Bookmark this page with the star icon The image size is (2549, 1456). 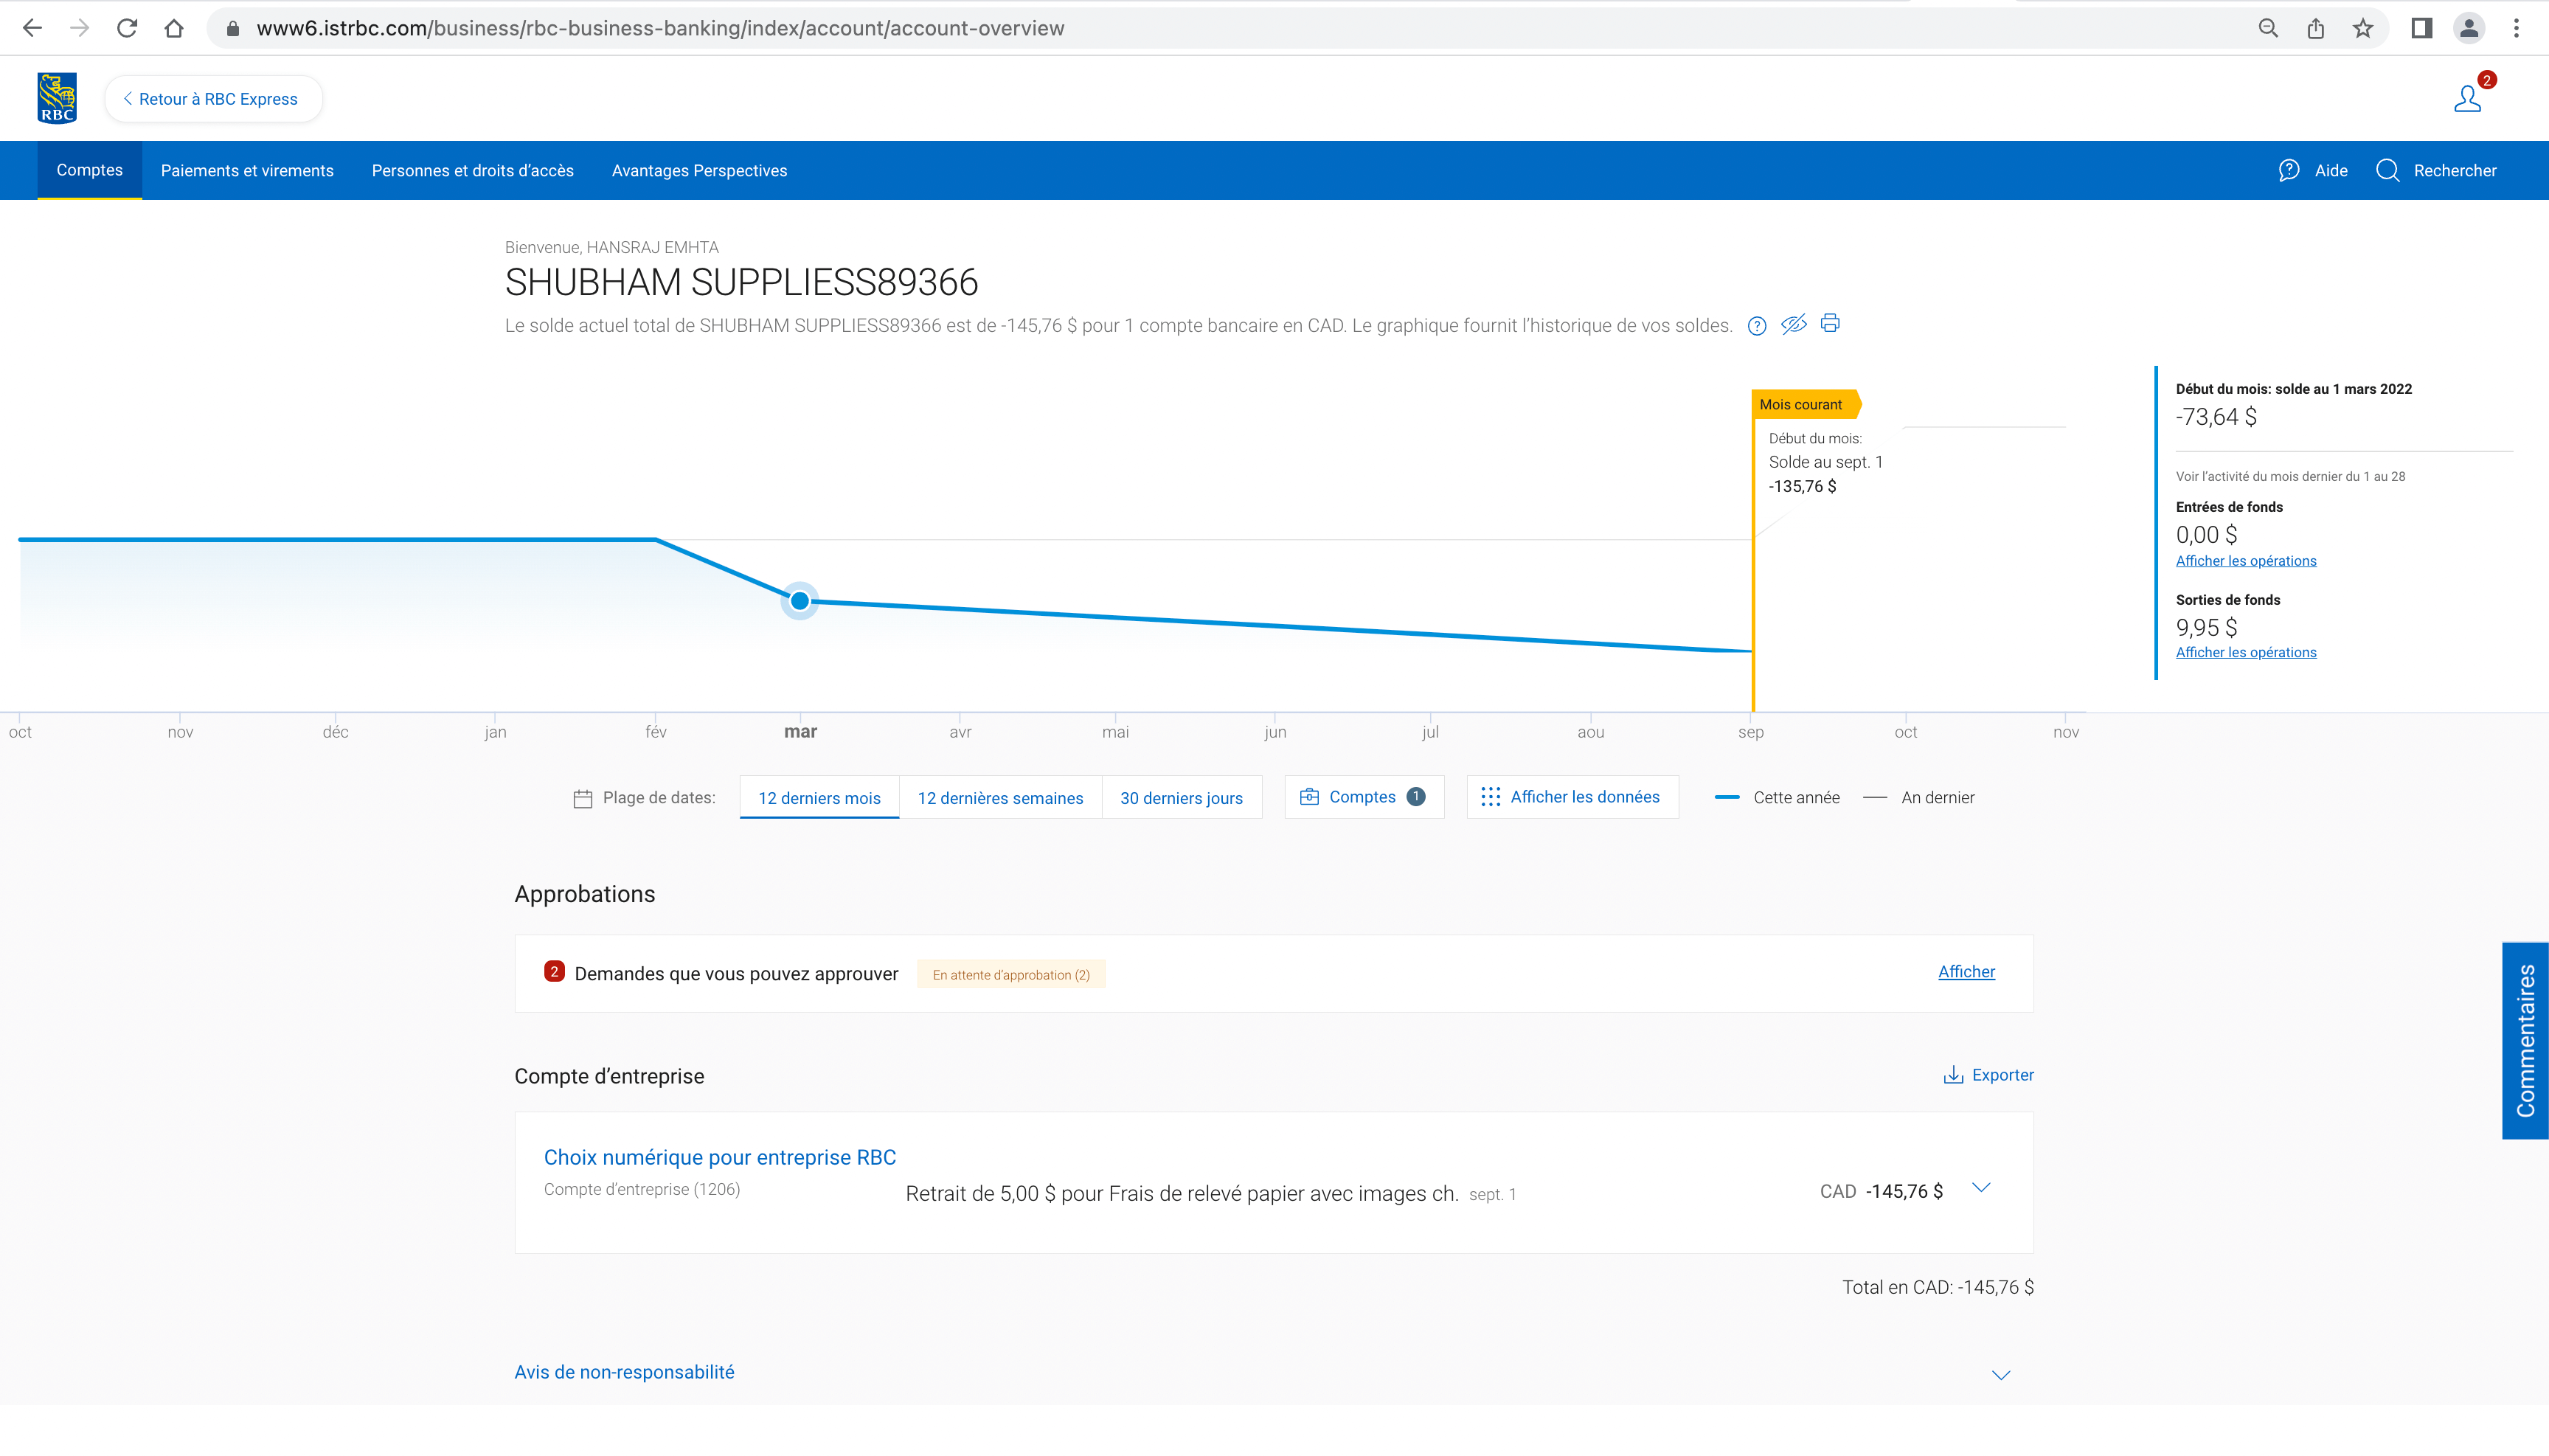[2363, 28]
